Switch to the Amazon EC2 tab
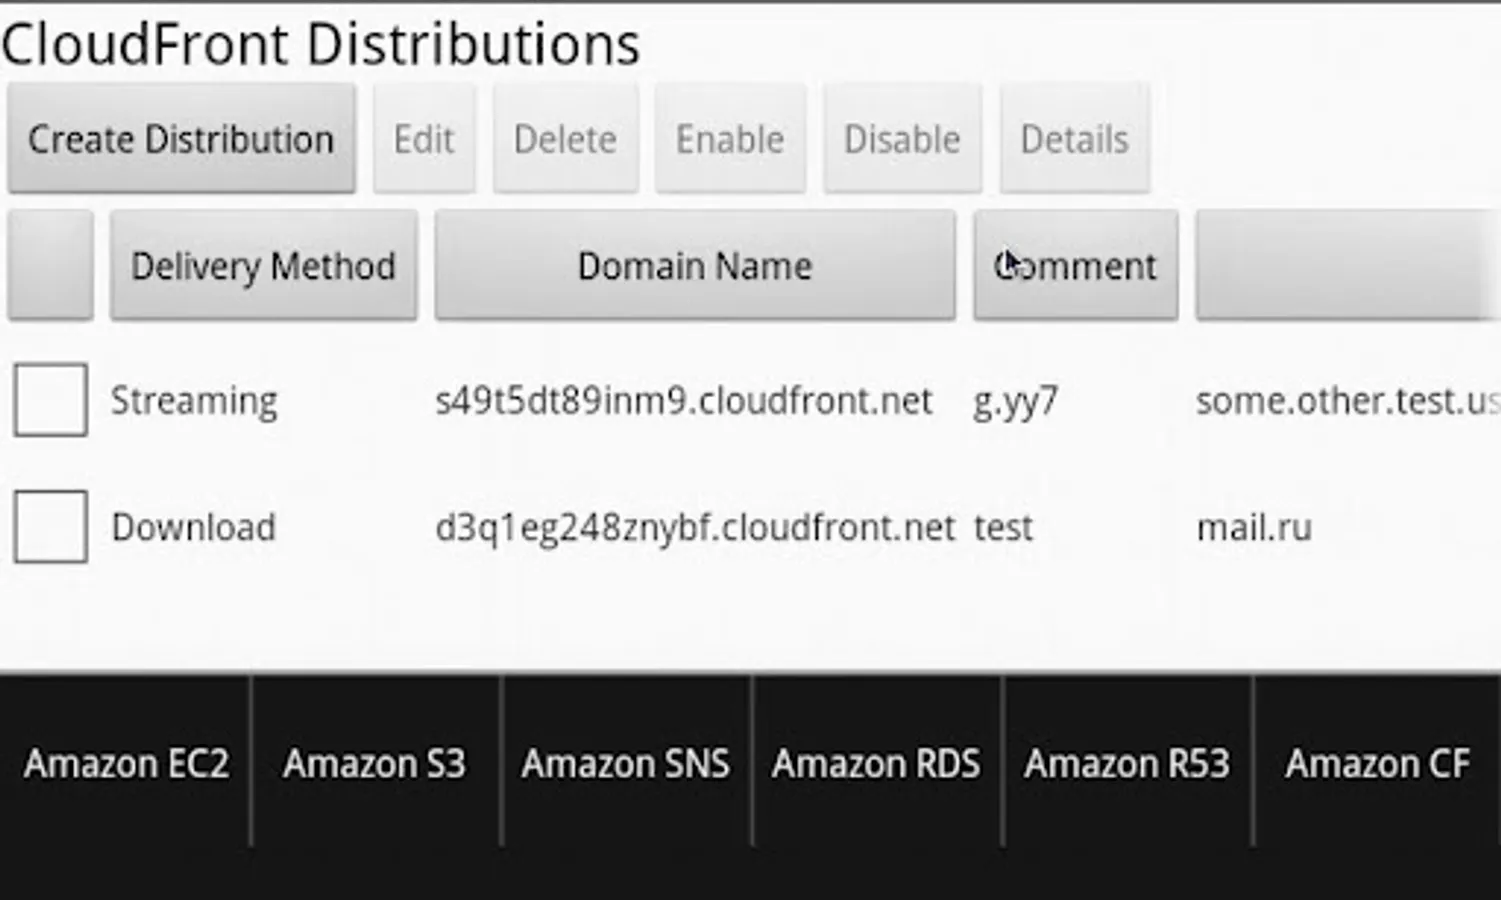 point(126,764)
